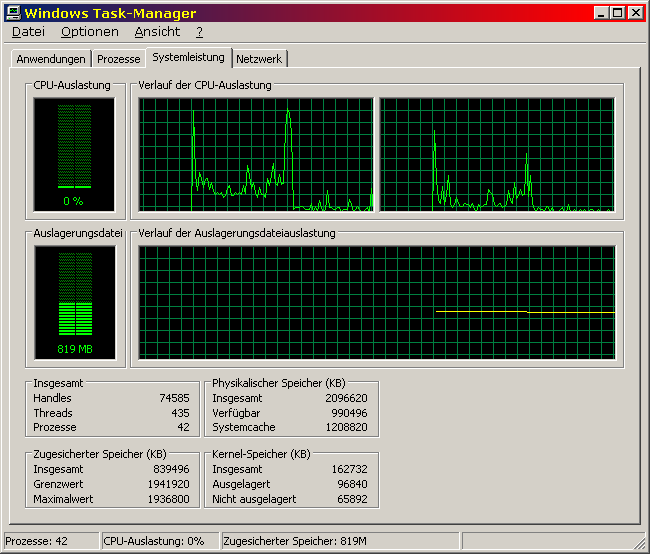Switch to the Netzwerk tab
This screenshot has height=554, width=650.
point(259,59)
